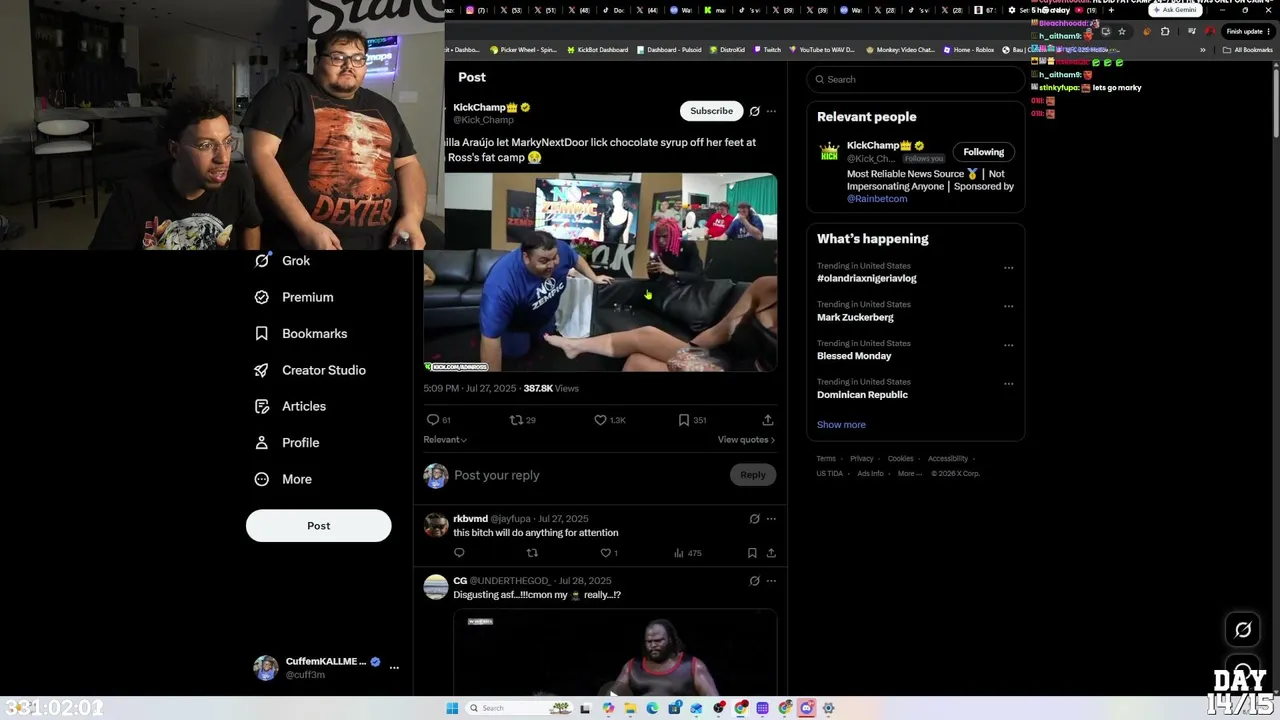1280x720 pixels.
Task: Open Articles in the sidebar
Action: [x=290, y=406]
